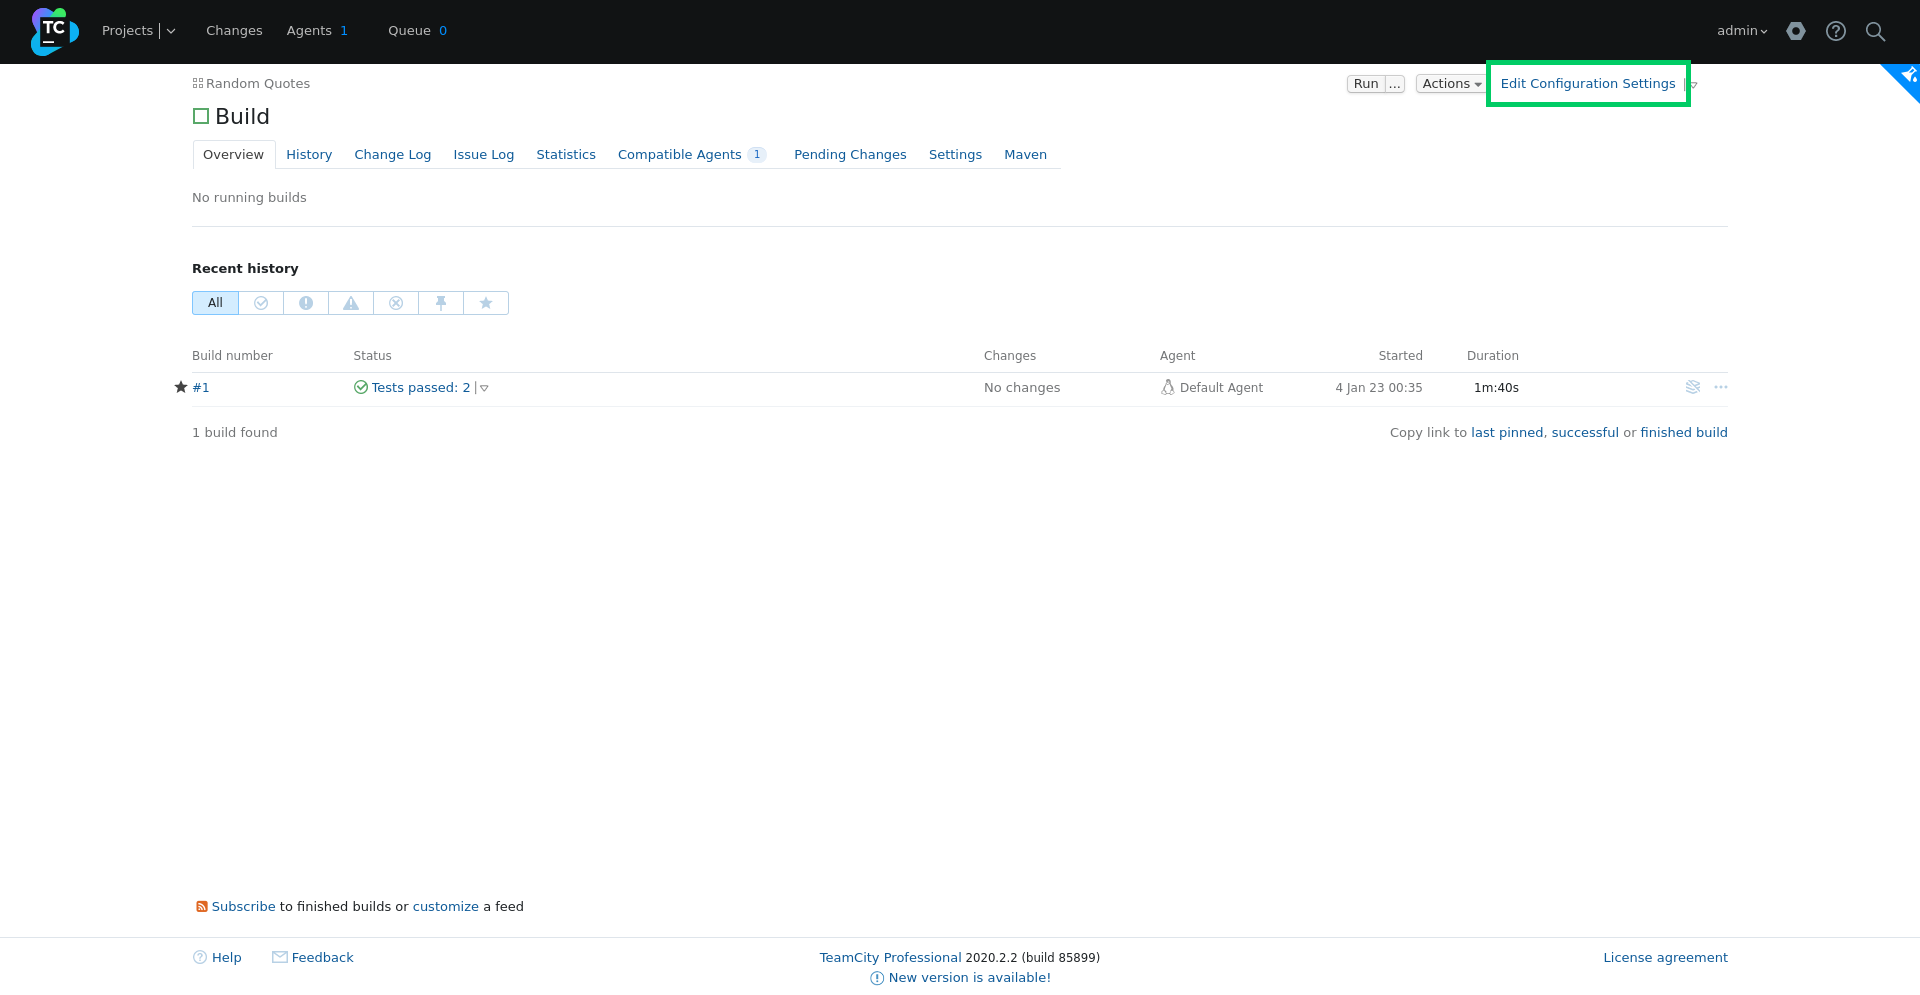1920x995 pixels.
Task: Expand build #1 status dropdown arrow
Action: pos(484,388)
